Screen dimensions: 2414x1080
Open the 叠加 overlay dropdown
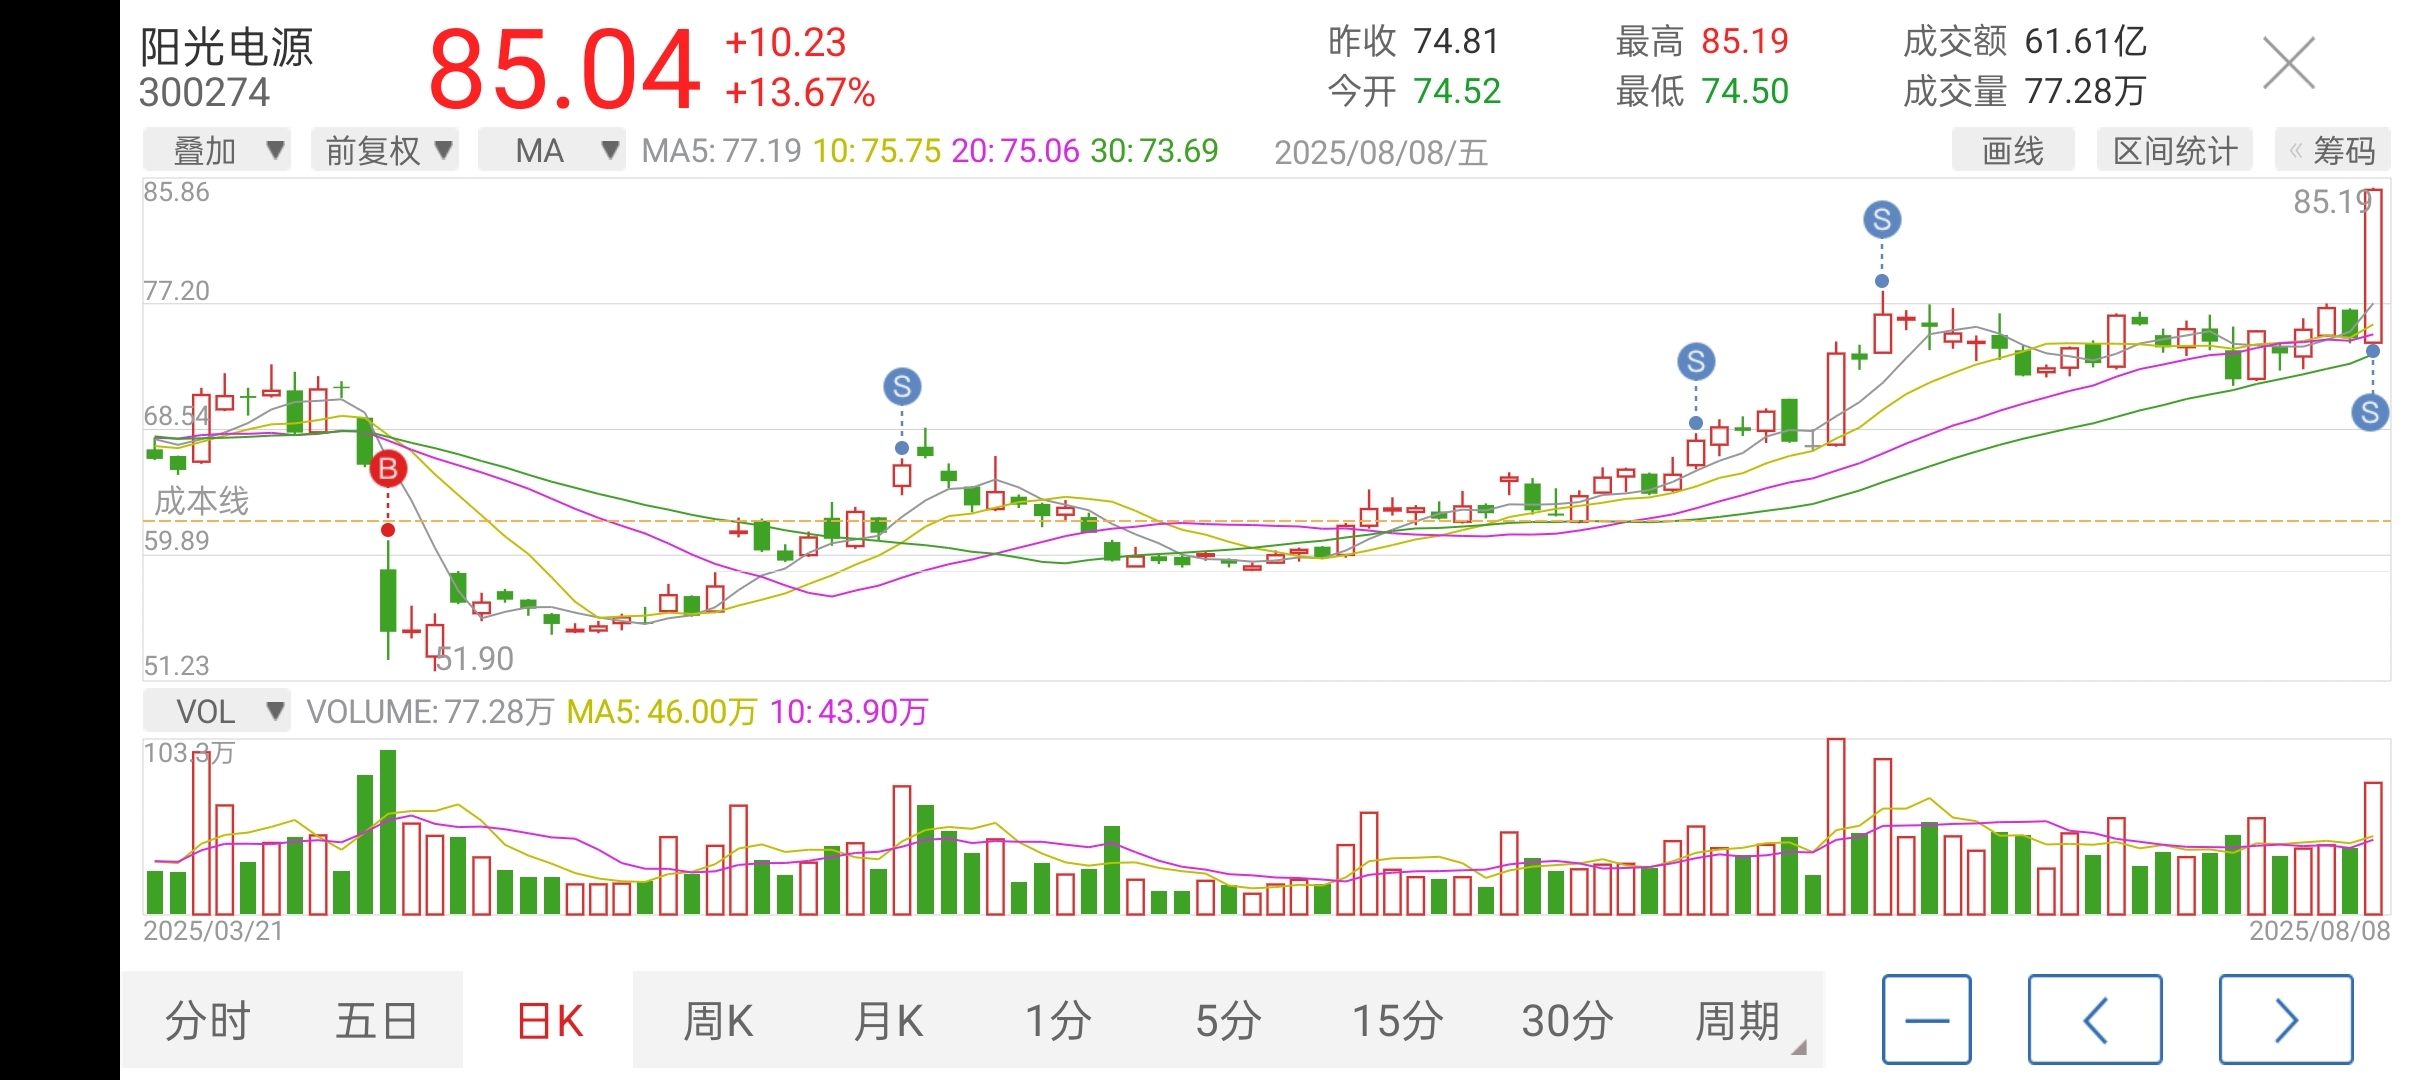[217, 151]
